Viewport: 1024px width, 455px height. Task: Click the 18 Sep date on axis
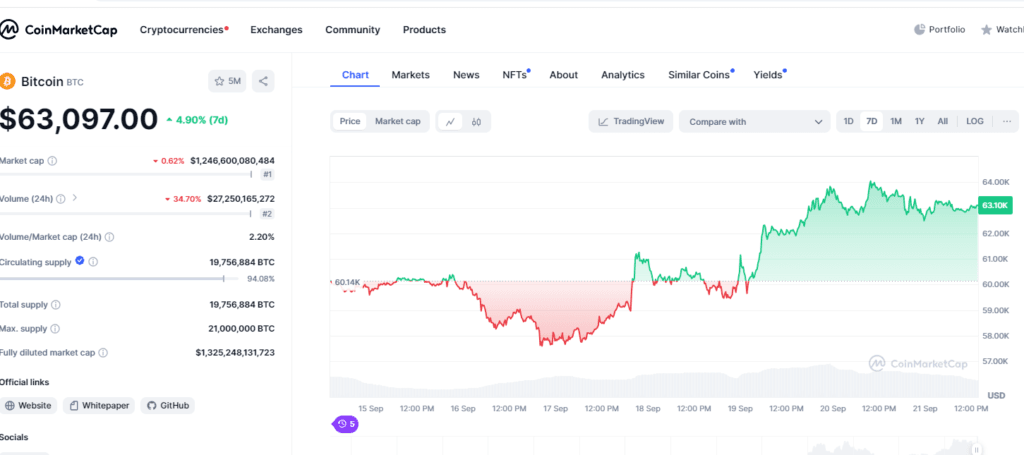click(648, 409)
